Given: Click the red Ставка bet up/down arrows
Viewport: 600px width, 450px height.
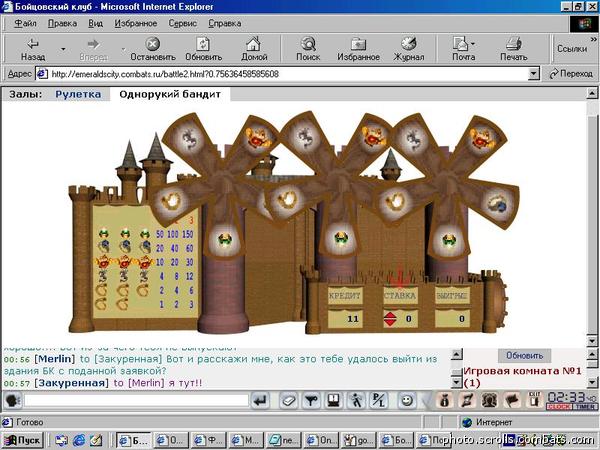Looking at the screenshot, I should (x=390, y=319).
